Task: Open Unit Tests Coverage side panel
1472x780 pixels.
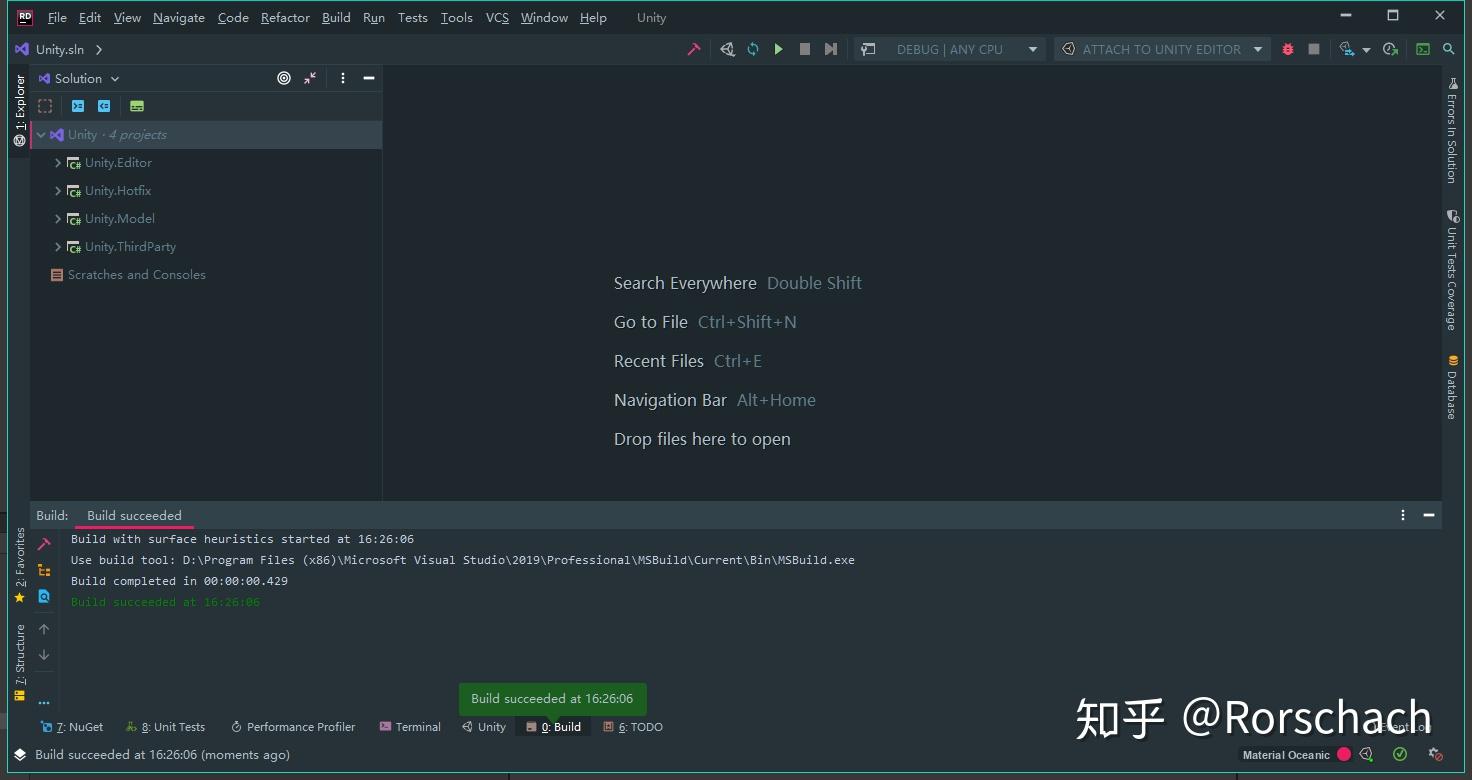Action: point(1452,270)
